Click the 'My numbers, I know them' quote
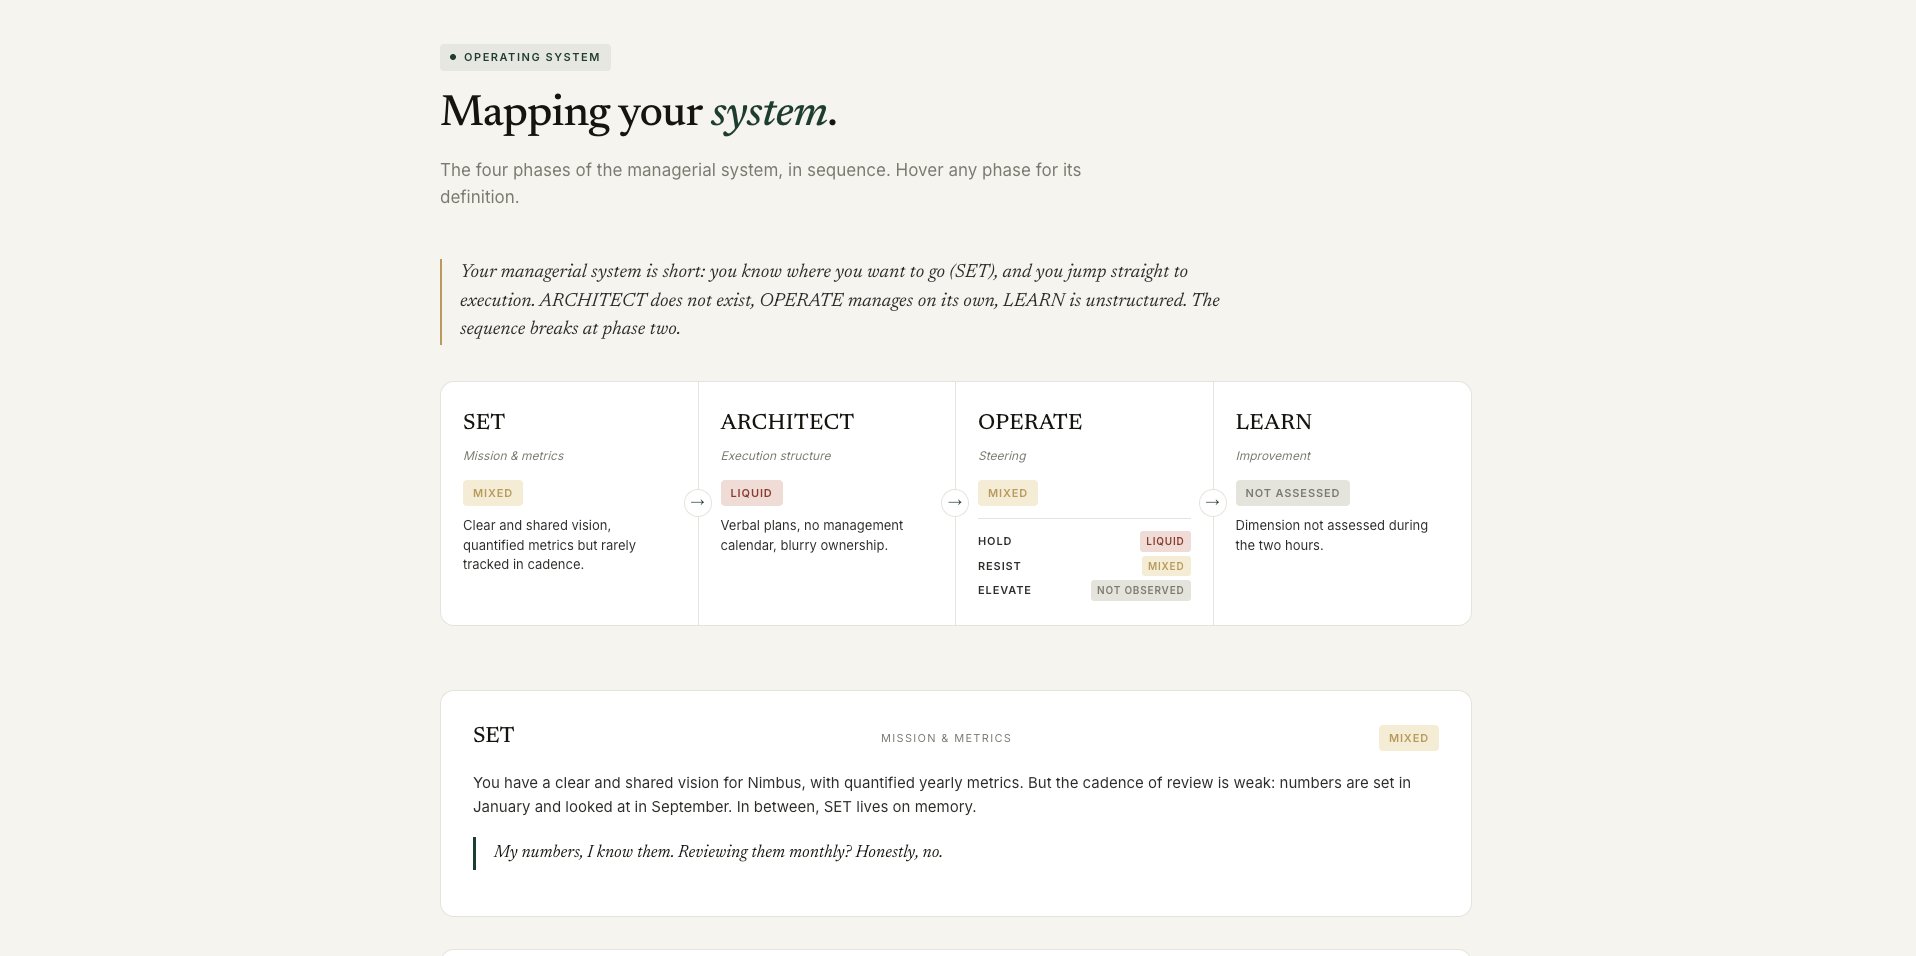Image resolution: width=1916 pixels, height=956 pixels. 718,852
